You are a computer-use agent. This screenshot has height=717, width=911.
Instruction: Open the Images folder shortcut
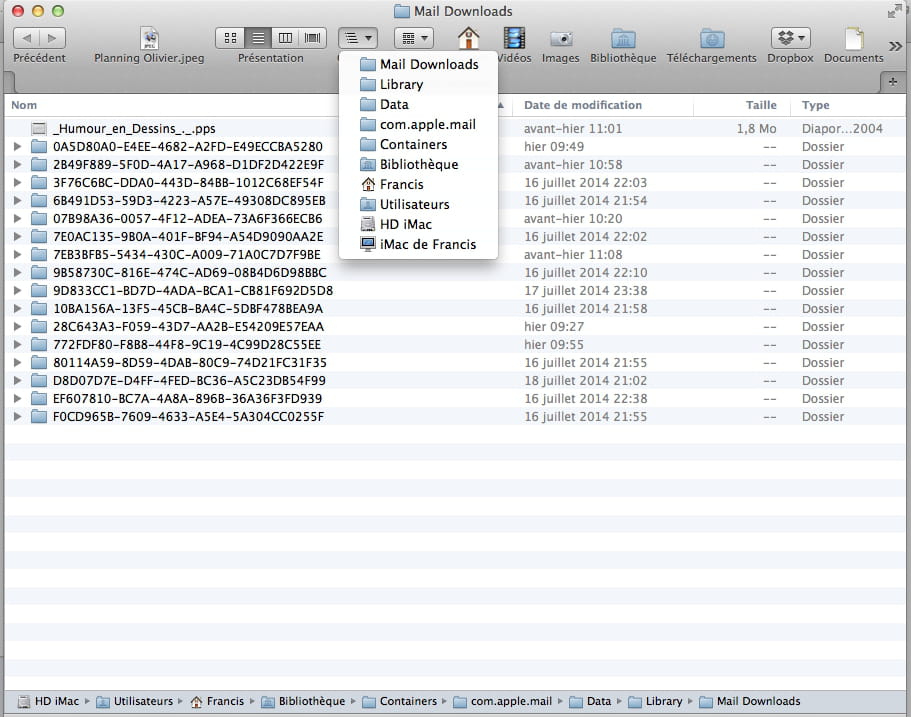(561, 39)
